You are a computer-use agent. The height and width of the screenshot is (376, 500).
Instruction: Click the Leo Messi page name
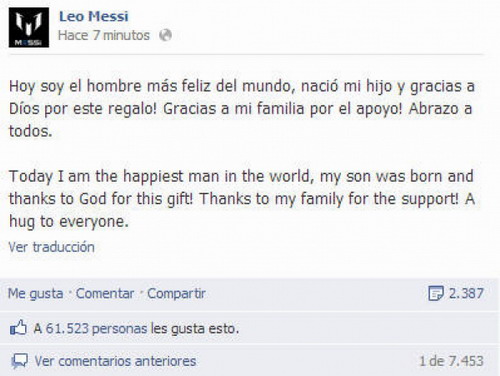coord(94,16)
